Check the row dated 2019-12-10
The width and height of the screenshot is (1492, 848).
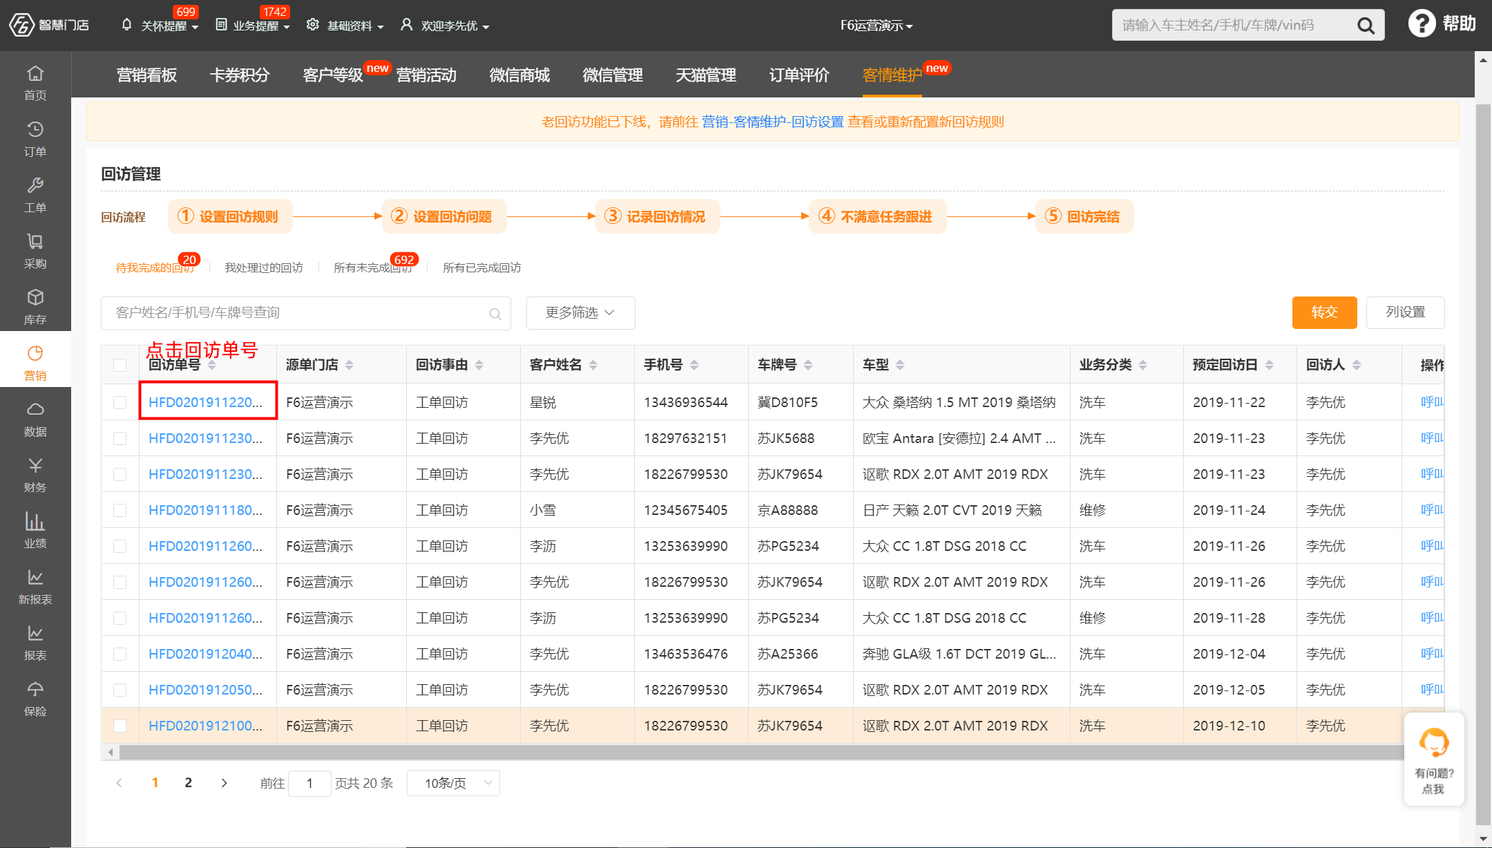click(x=120, y=726)
